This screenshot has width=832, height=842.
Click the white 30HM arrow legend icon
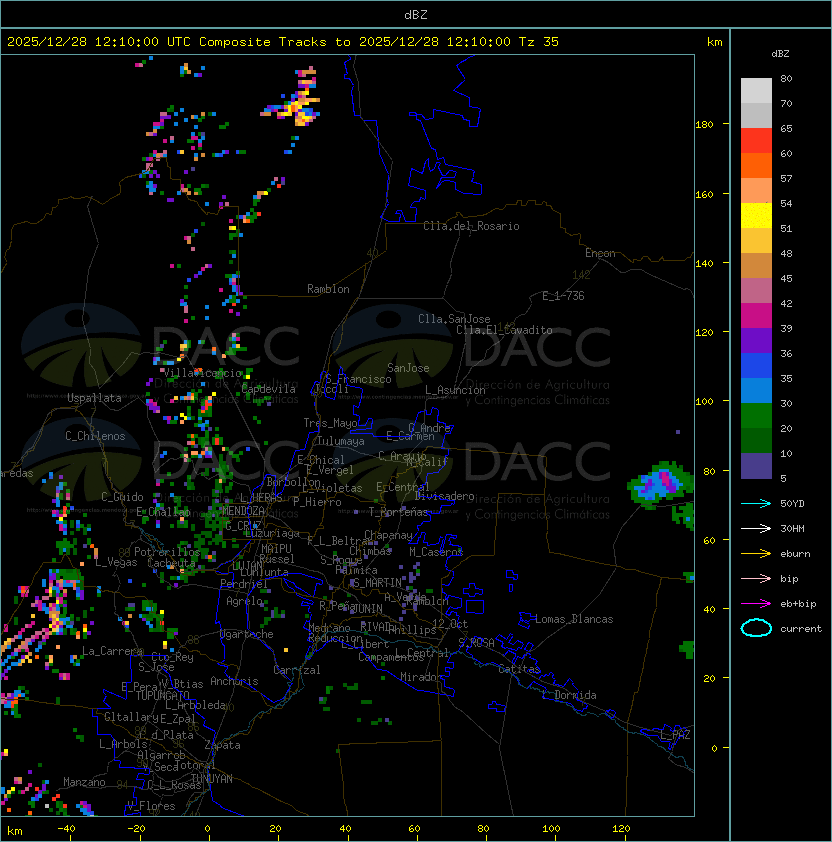click(756, 528)
